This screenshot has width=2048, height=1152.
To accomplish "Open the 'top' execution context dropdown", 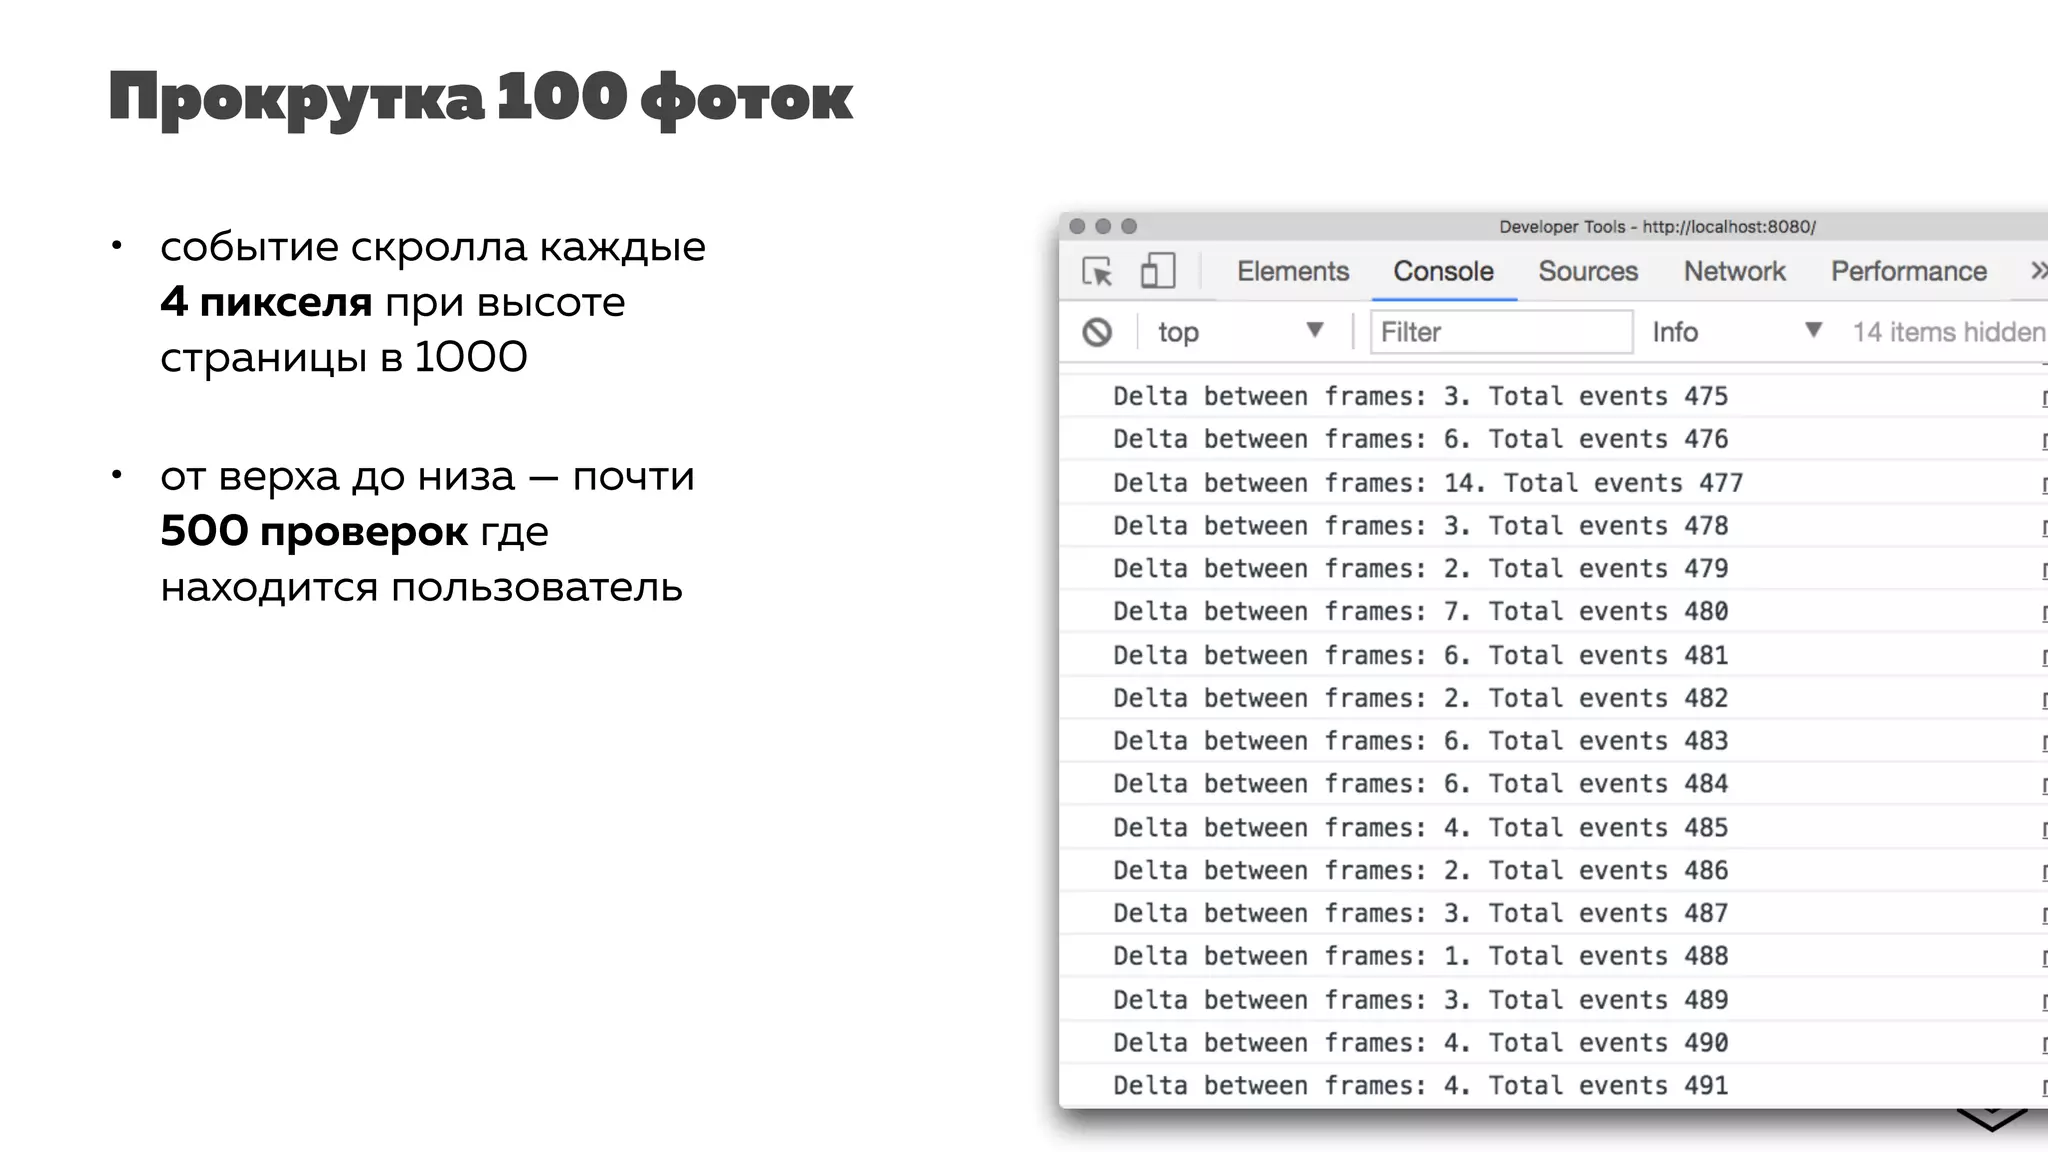I will 1241,332.
